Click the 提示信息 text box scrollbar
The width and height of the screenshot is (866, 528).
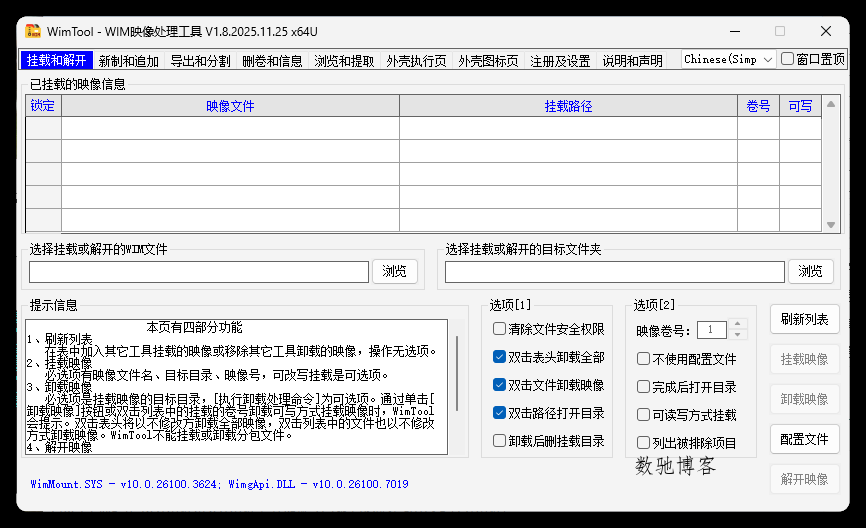[457, 373]
